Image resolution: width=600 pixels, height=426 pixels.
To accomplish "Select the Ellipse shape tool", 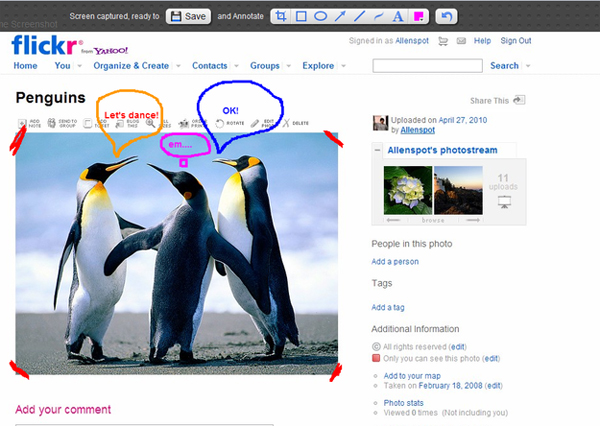I will [320, 16].
